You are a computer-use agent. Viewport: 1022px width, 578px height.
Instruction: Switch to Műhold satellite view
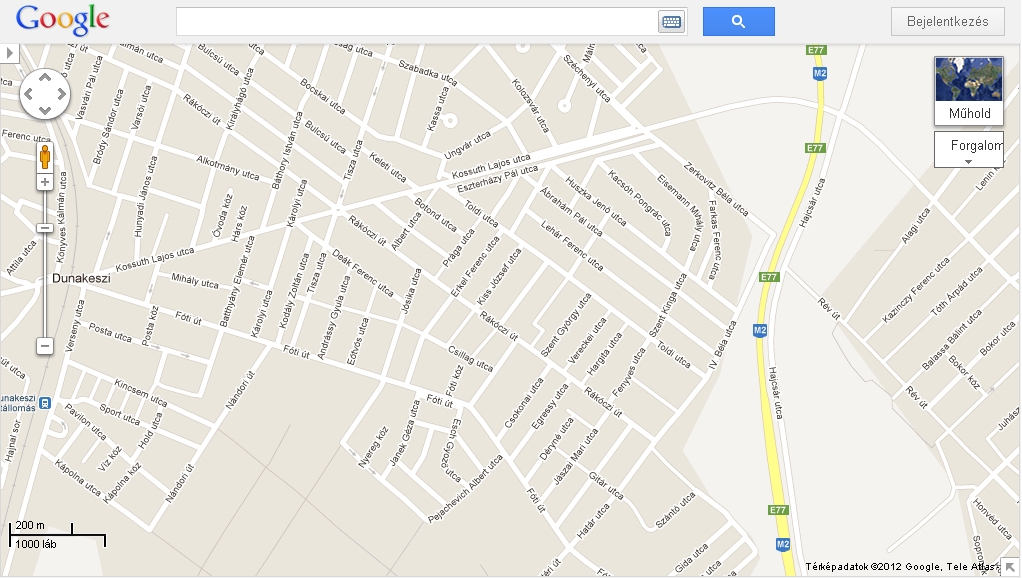tap(969, 91)
